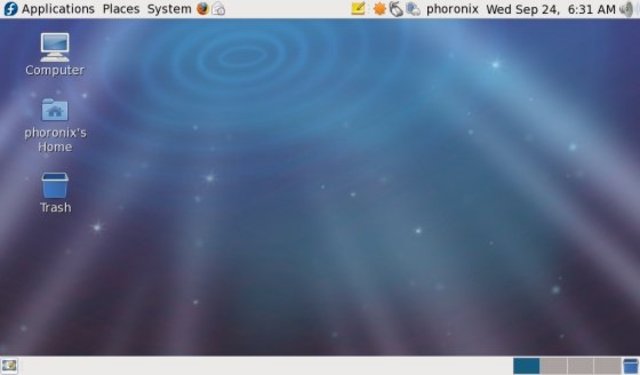
Task: Switch to the fourth workspace
Action: point(607,366)
